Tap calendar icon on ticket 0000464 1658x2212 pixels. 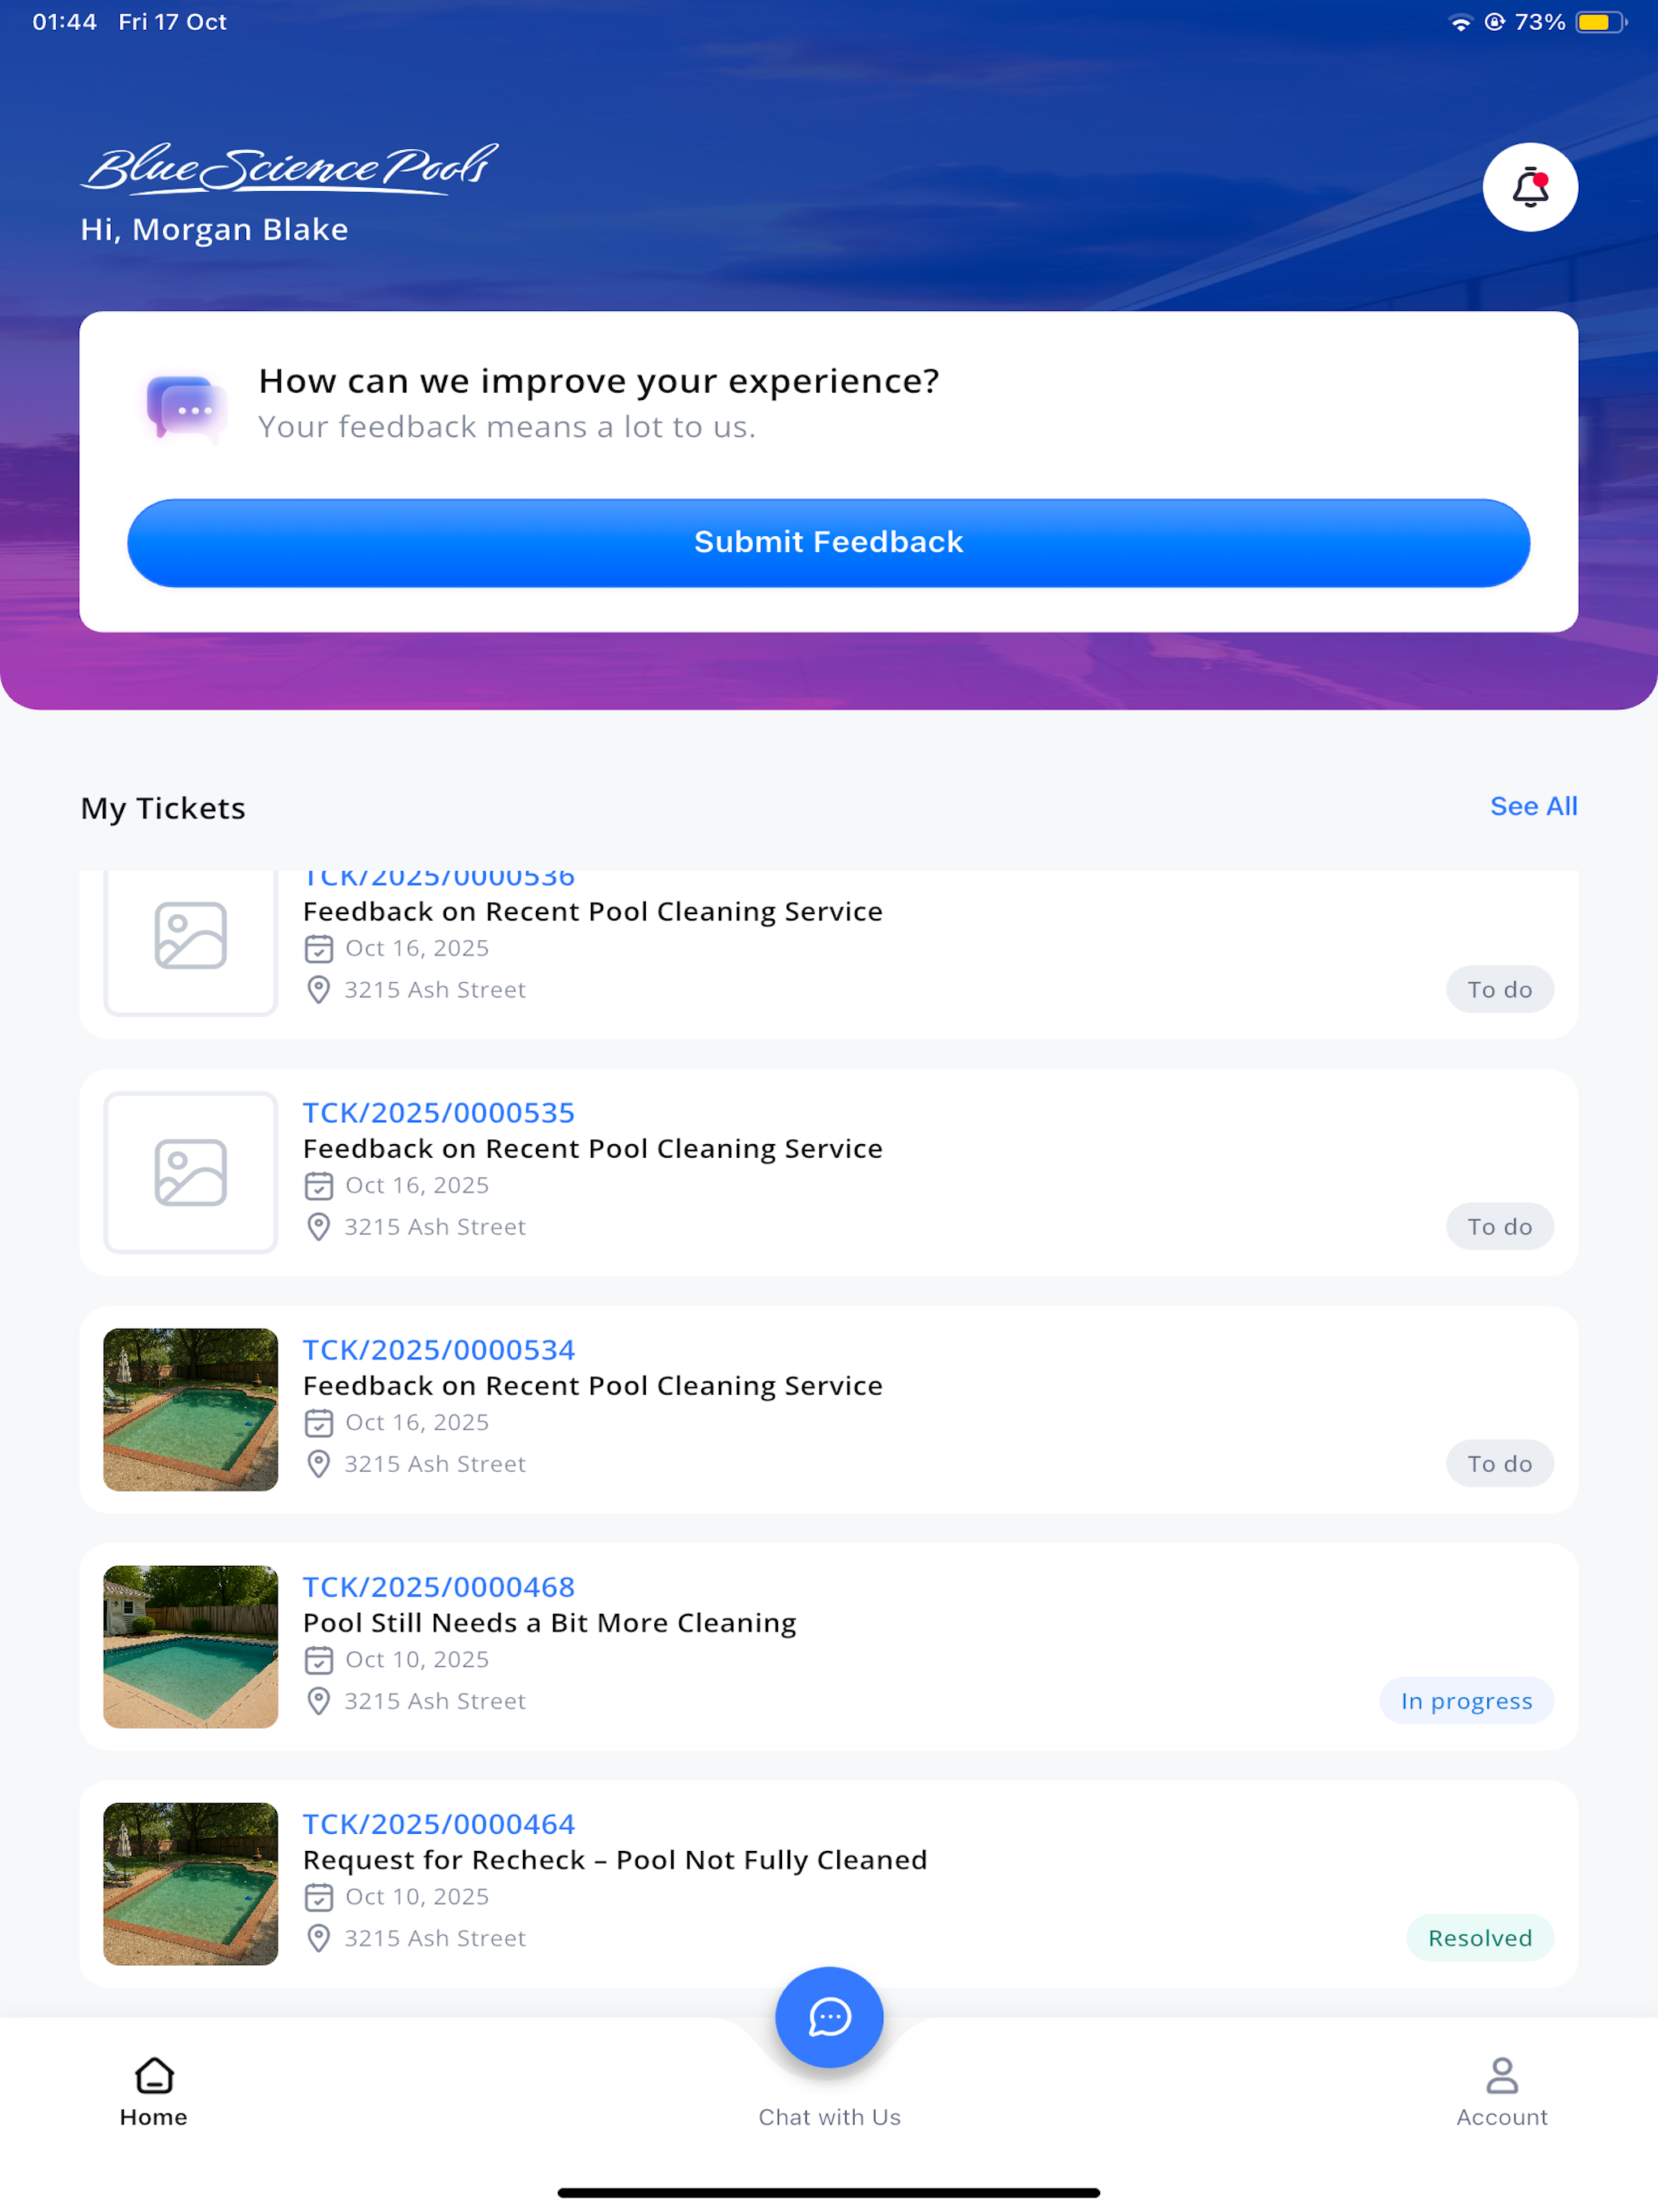coord(319,1896)
